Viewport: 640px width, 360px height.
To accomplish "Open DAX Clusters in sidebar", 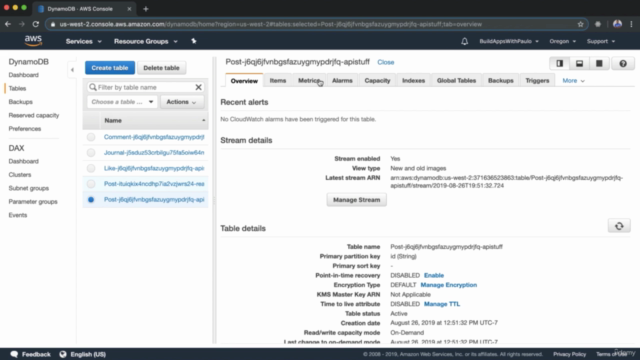I will [20, 175].
